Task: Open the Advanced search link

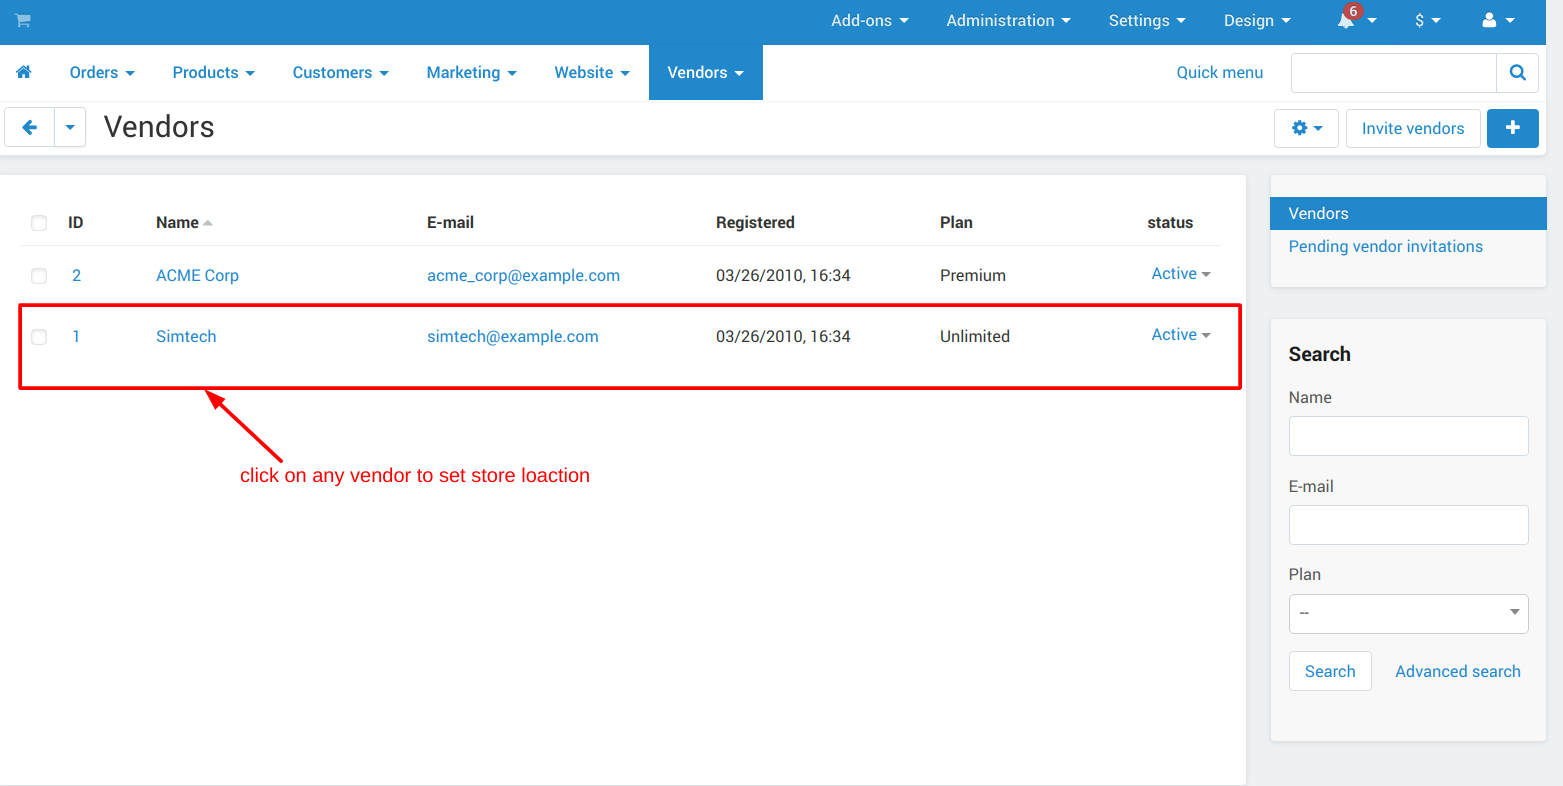Action: coord(1457,671)
